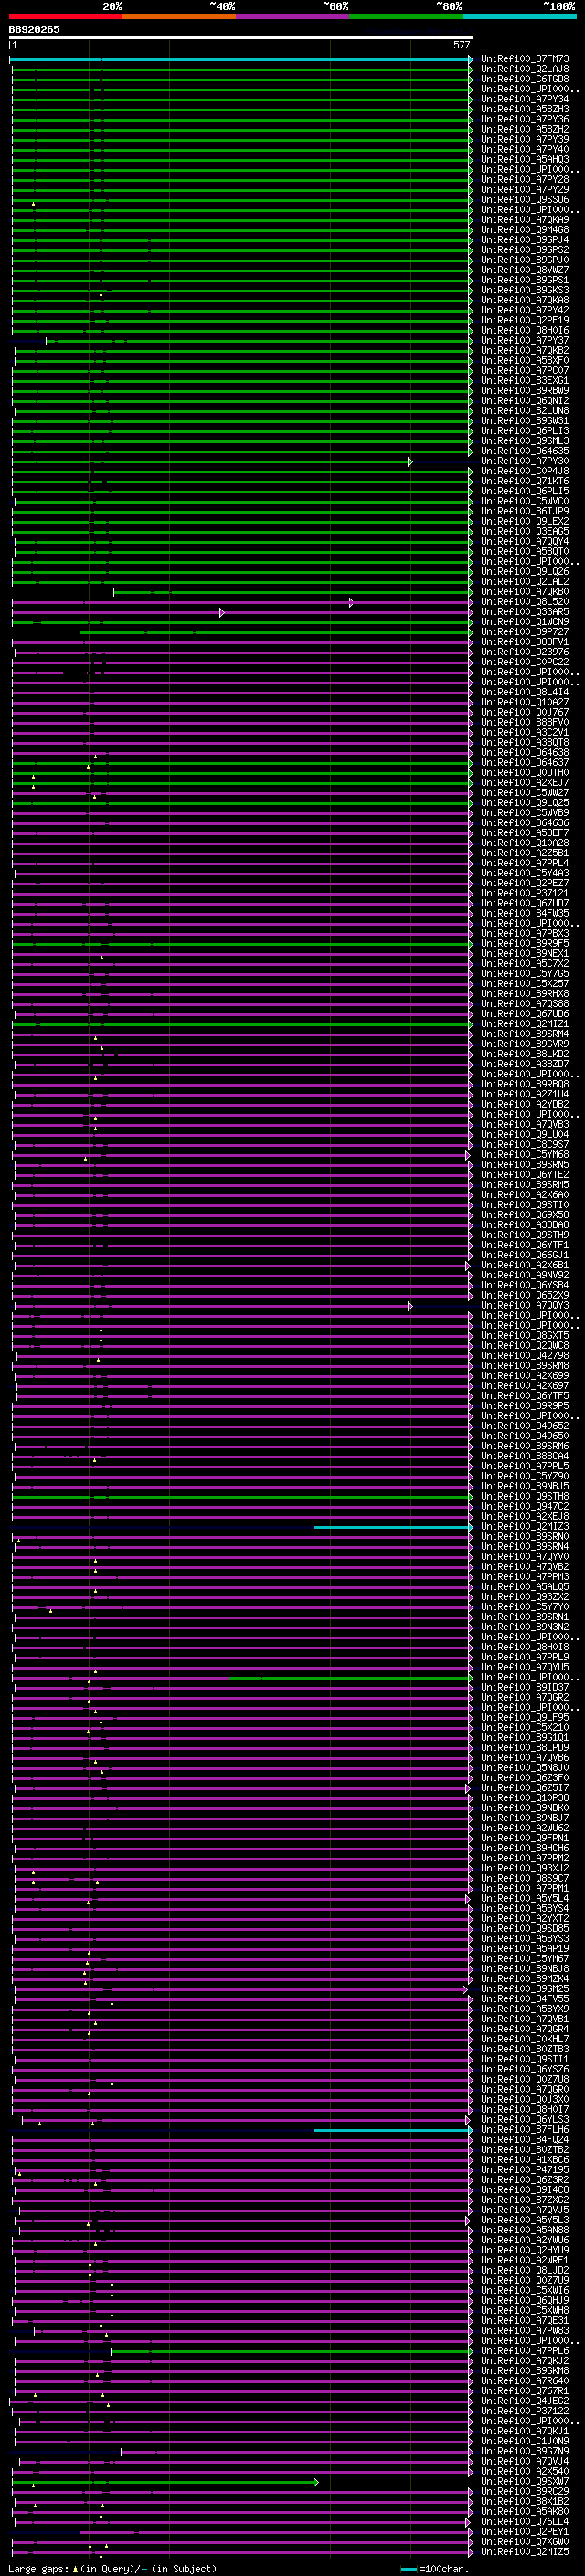The image size is (585, 2576).
Task: Open hit UniRef100_Q9M4G8
Action: (x=524, y=230)
